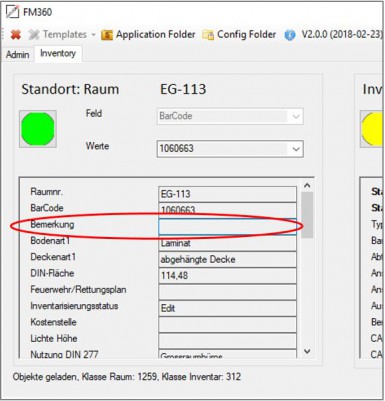
Task: Click the Werte label
Action: coord(97,146)
